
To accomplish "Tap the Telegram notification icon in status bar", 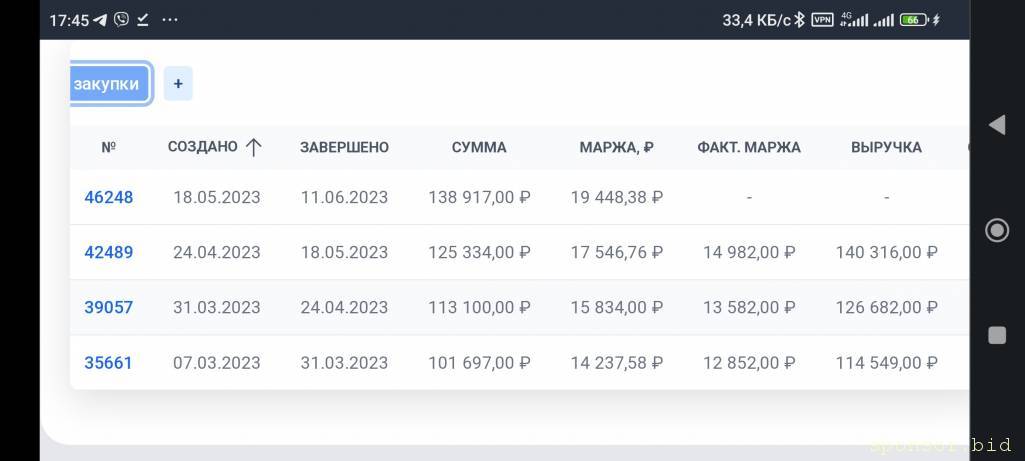I will click(101, 20).
